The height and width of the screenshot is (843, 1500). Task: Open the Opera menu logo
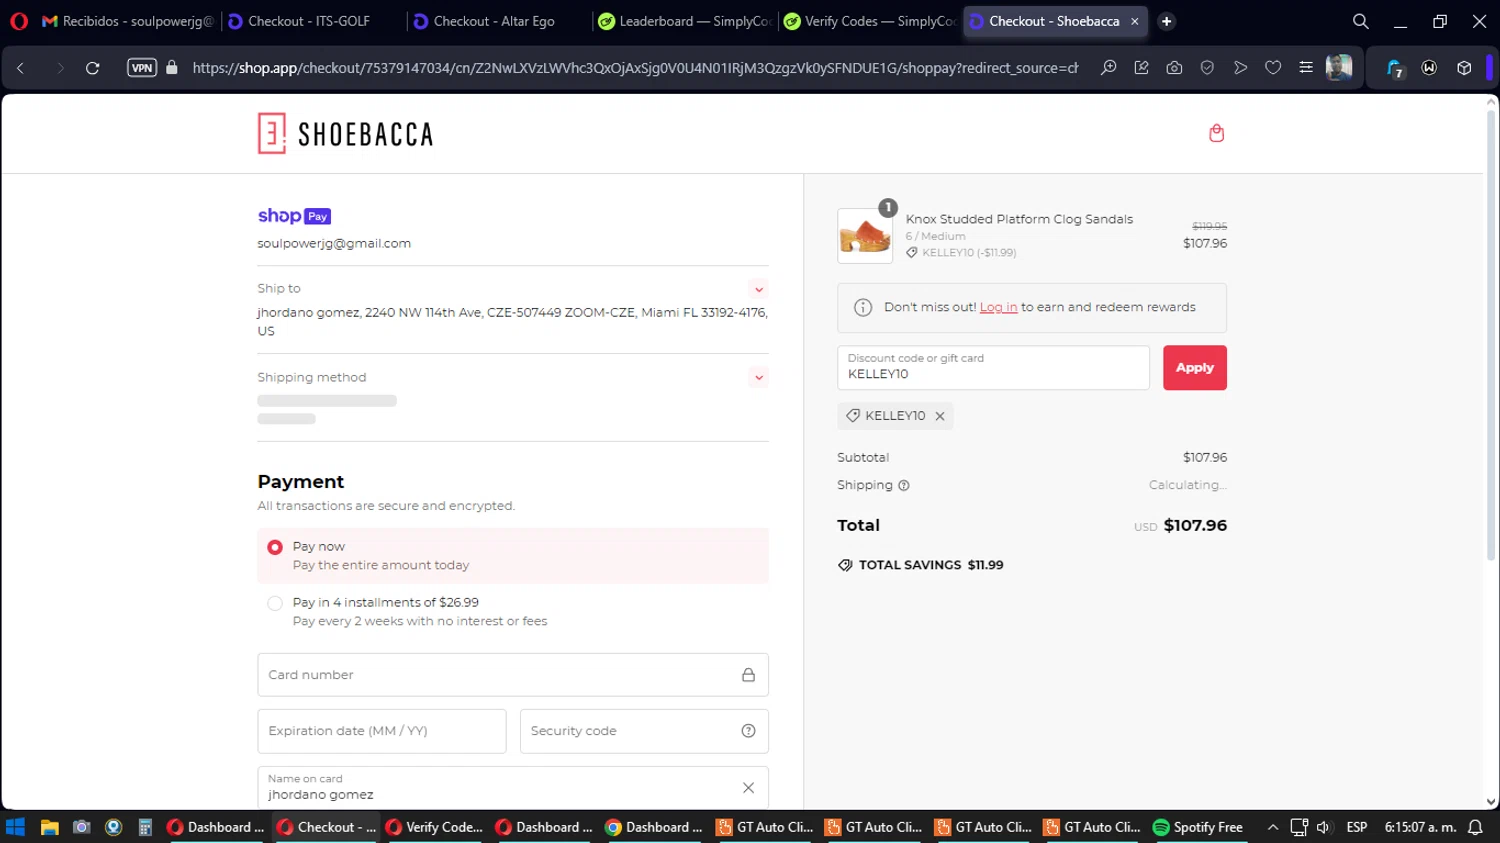(19, 21)
